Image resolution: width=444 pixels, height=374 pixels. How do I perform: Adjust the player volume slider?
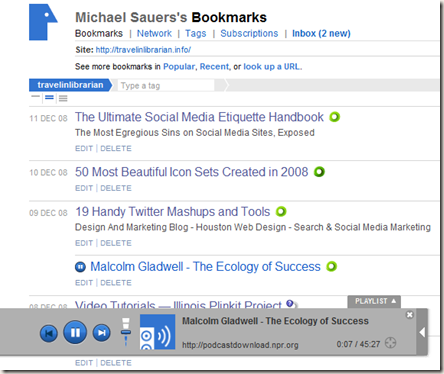point(126,332)
